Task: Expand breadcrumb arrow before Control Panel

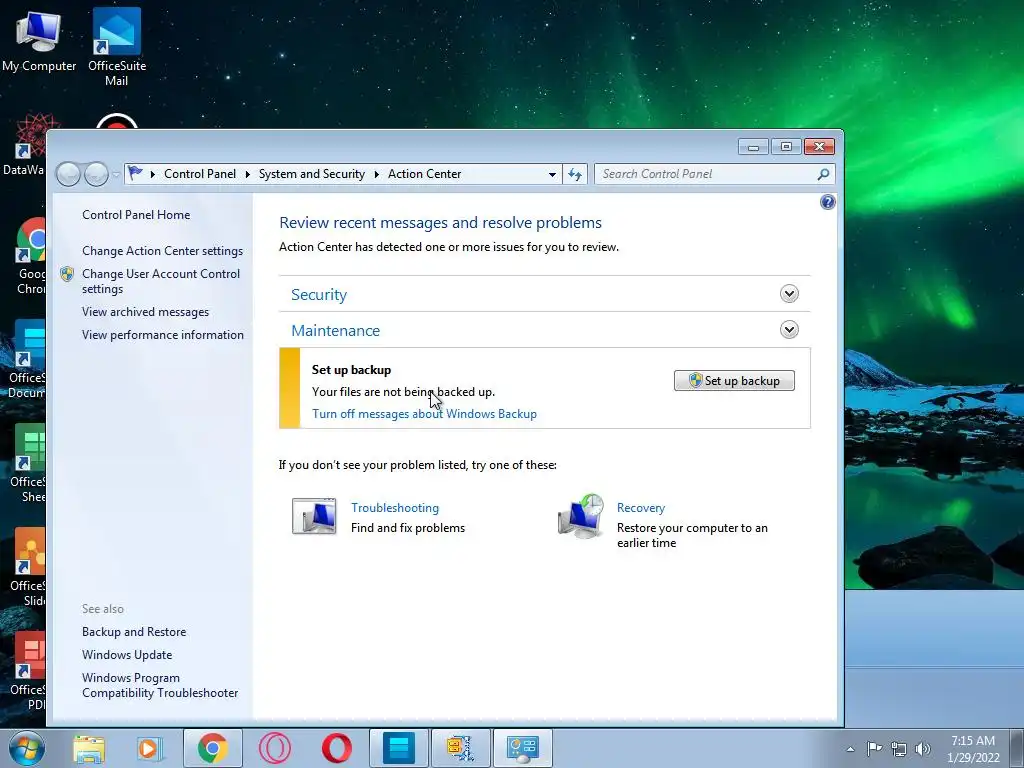Action: [x=153, y=174]
